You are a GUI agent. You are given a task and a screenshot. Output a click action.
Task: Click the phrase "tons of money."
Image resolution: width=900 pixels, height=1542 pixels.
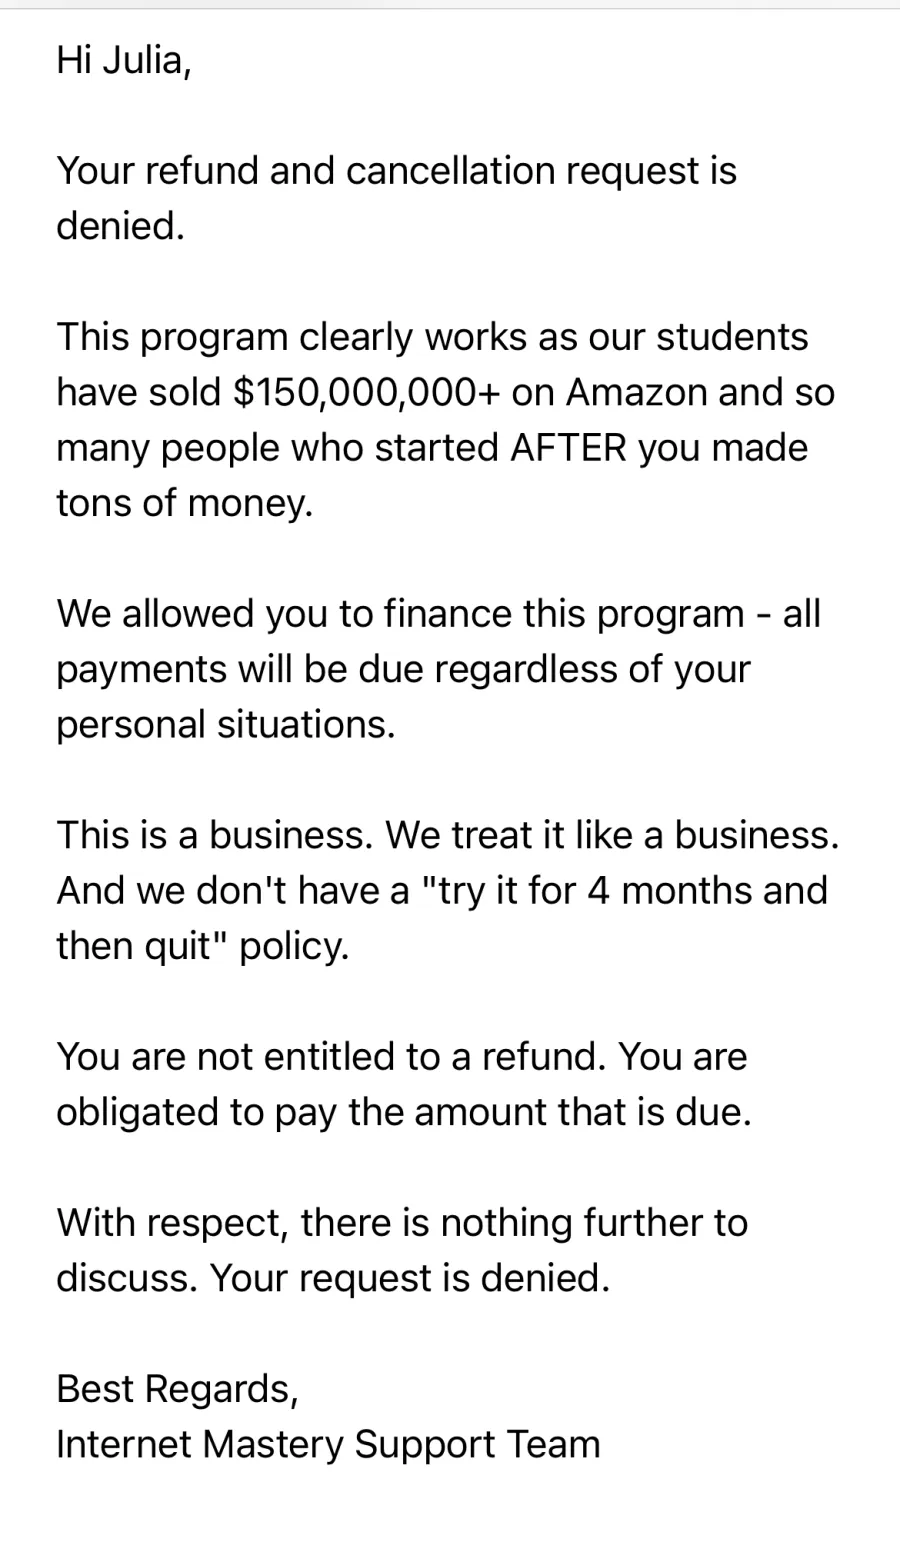(184, 503)
